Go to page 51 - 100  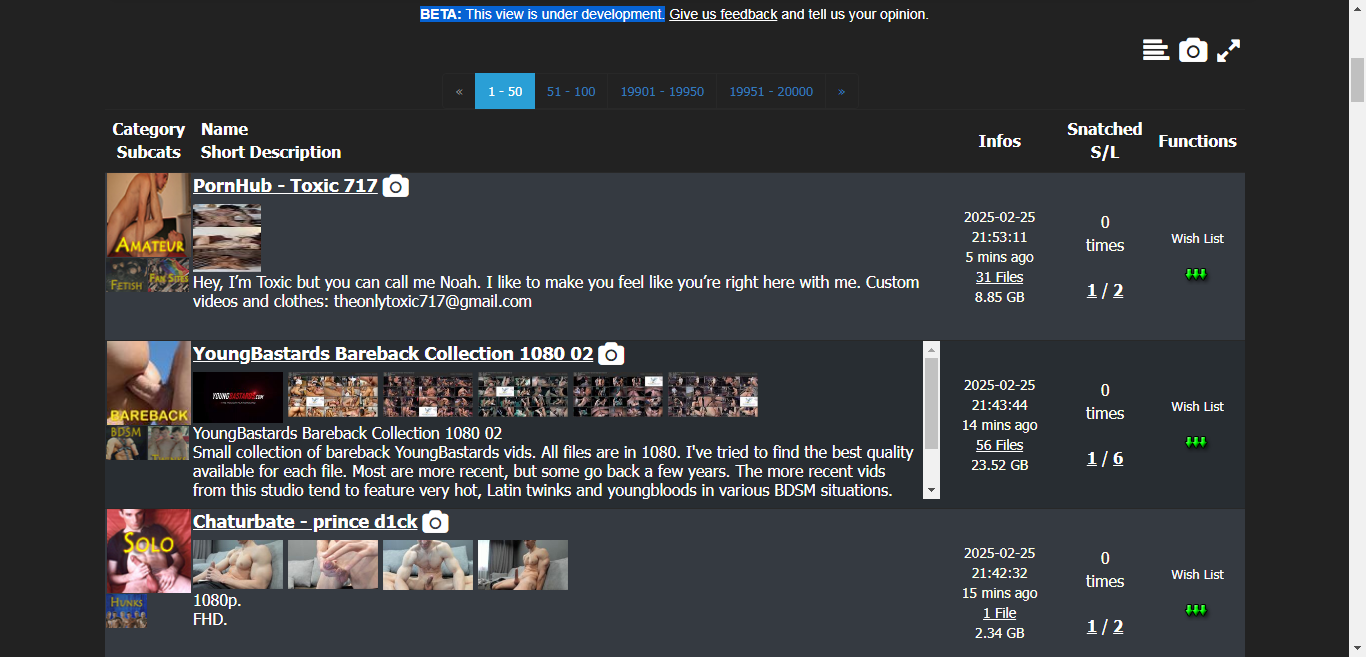coord(571,91)
